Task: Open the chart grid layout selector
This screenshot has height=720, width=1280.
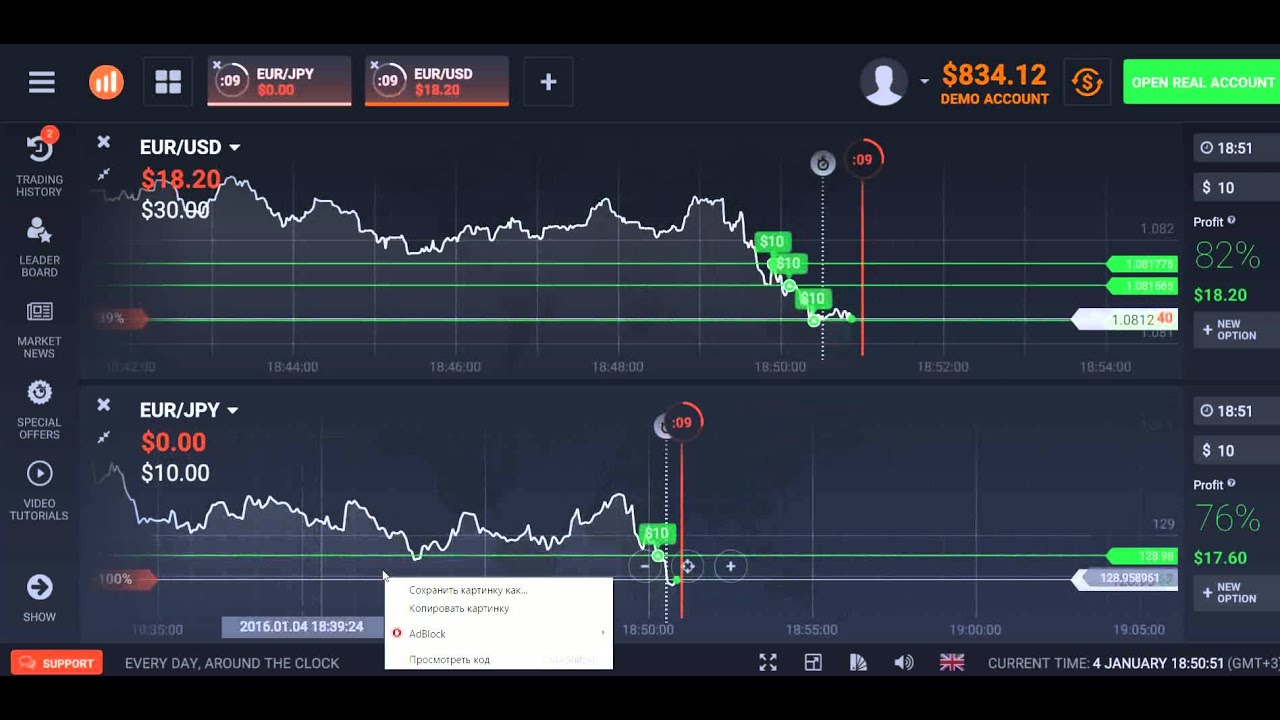Action: [168, 82]
